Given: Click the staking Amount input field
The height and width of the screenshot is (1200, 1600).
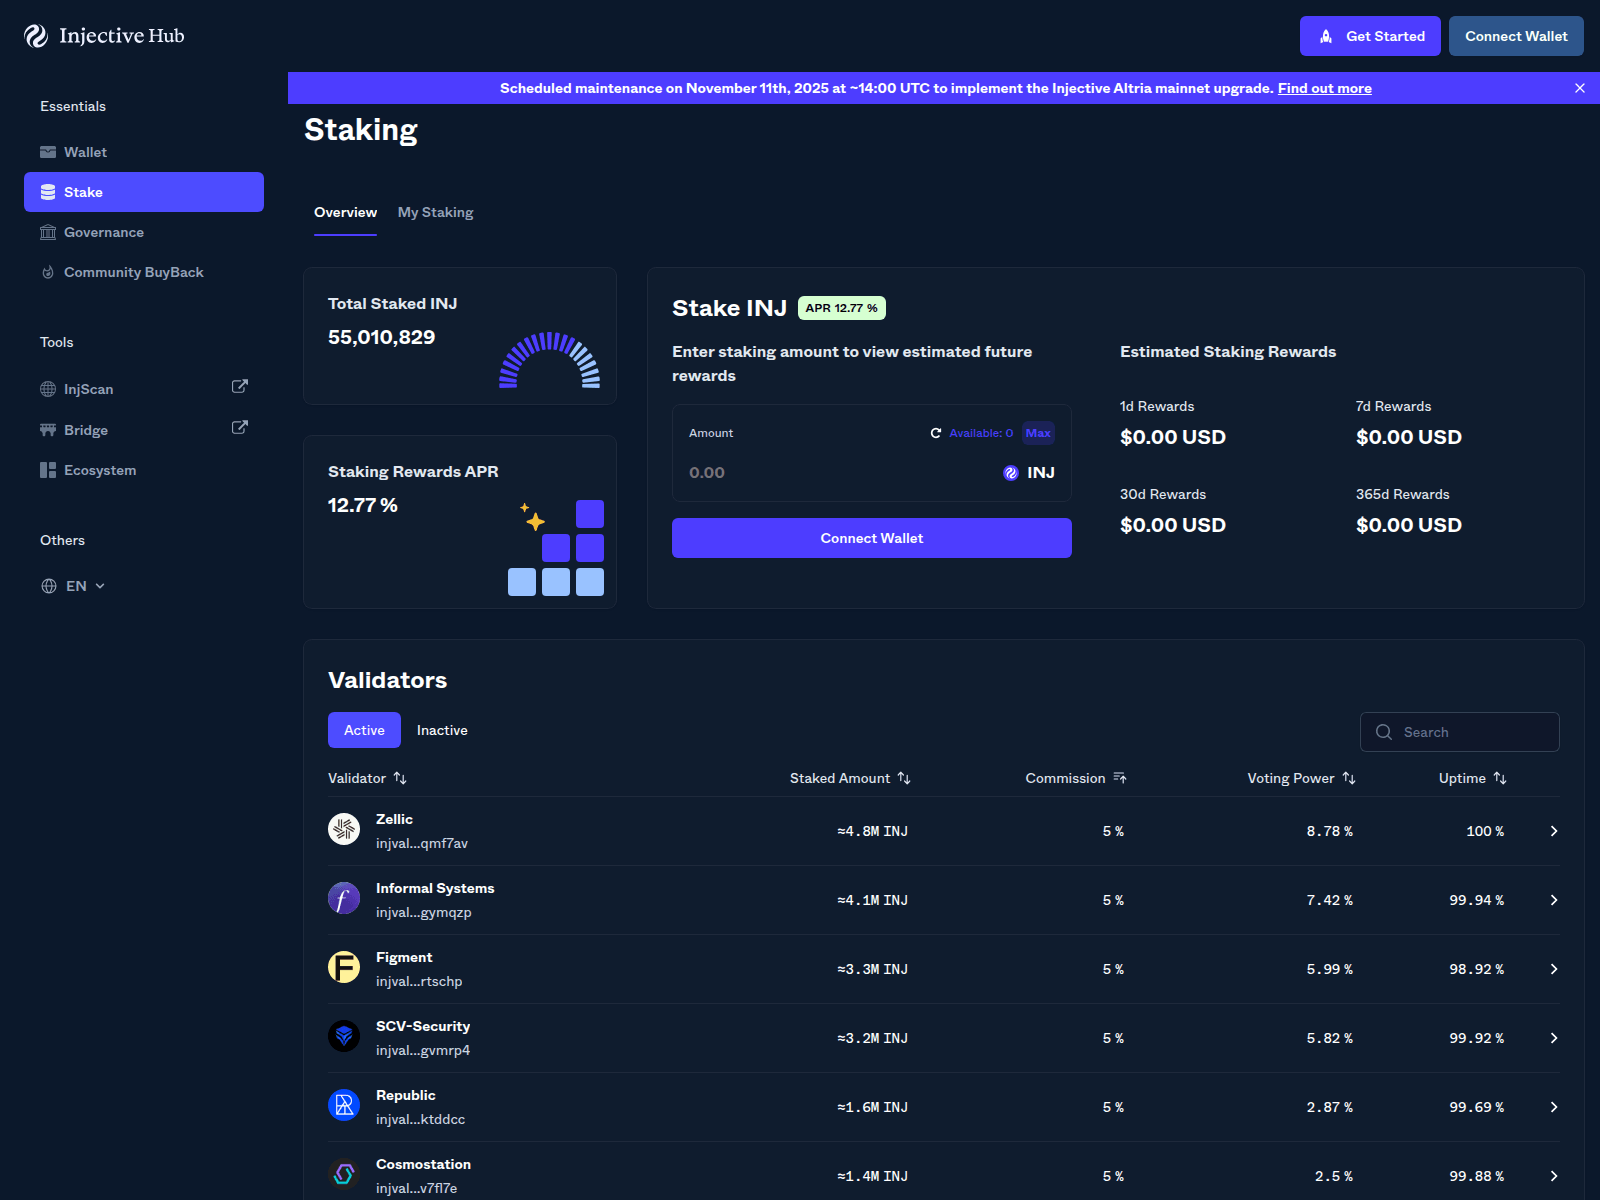Looking at the screenshot, I should click(x=840, y=473).
